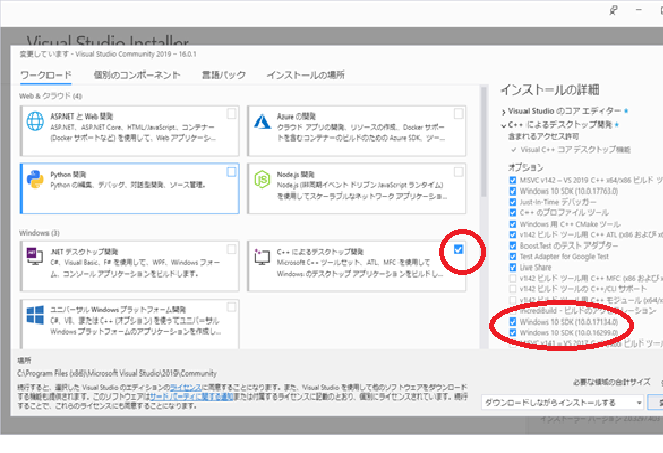
Task: Open the サード パーティに関する通知 link
Action: tap(192, 397)
